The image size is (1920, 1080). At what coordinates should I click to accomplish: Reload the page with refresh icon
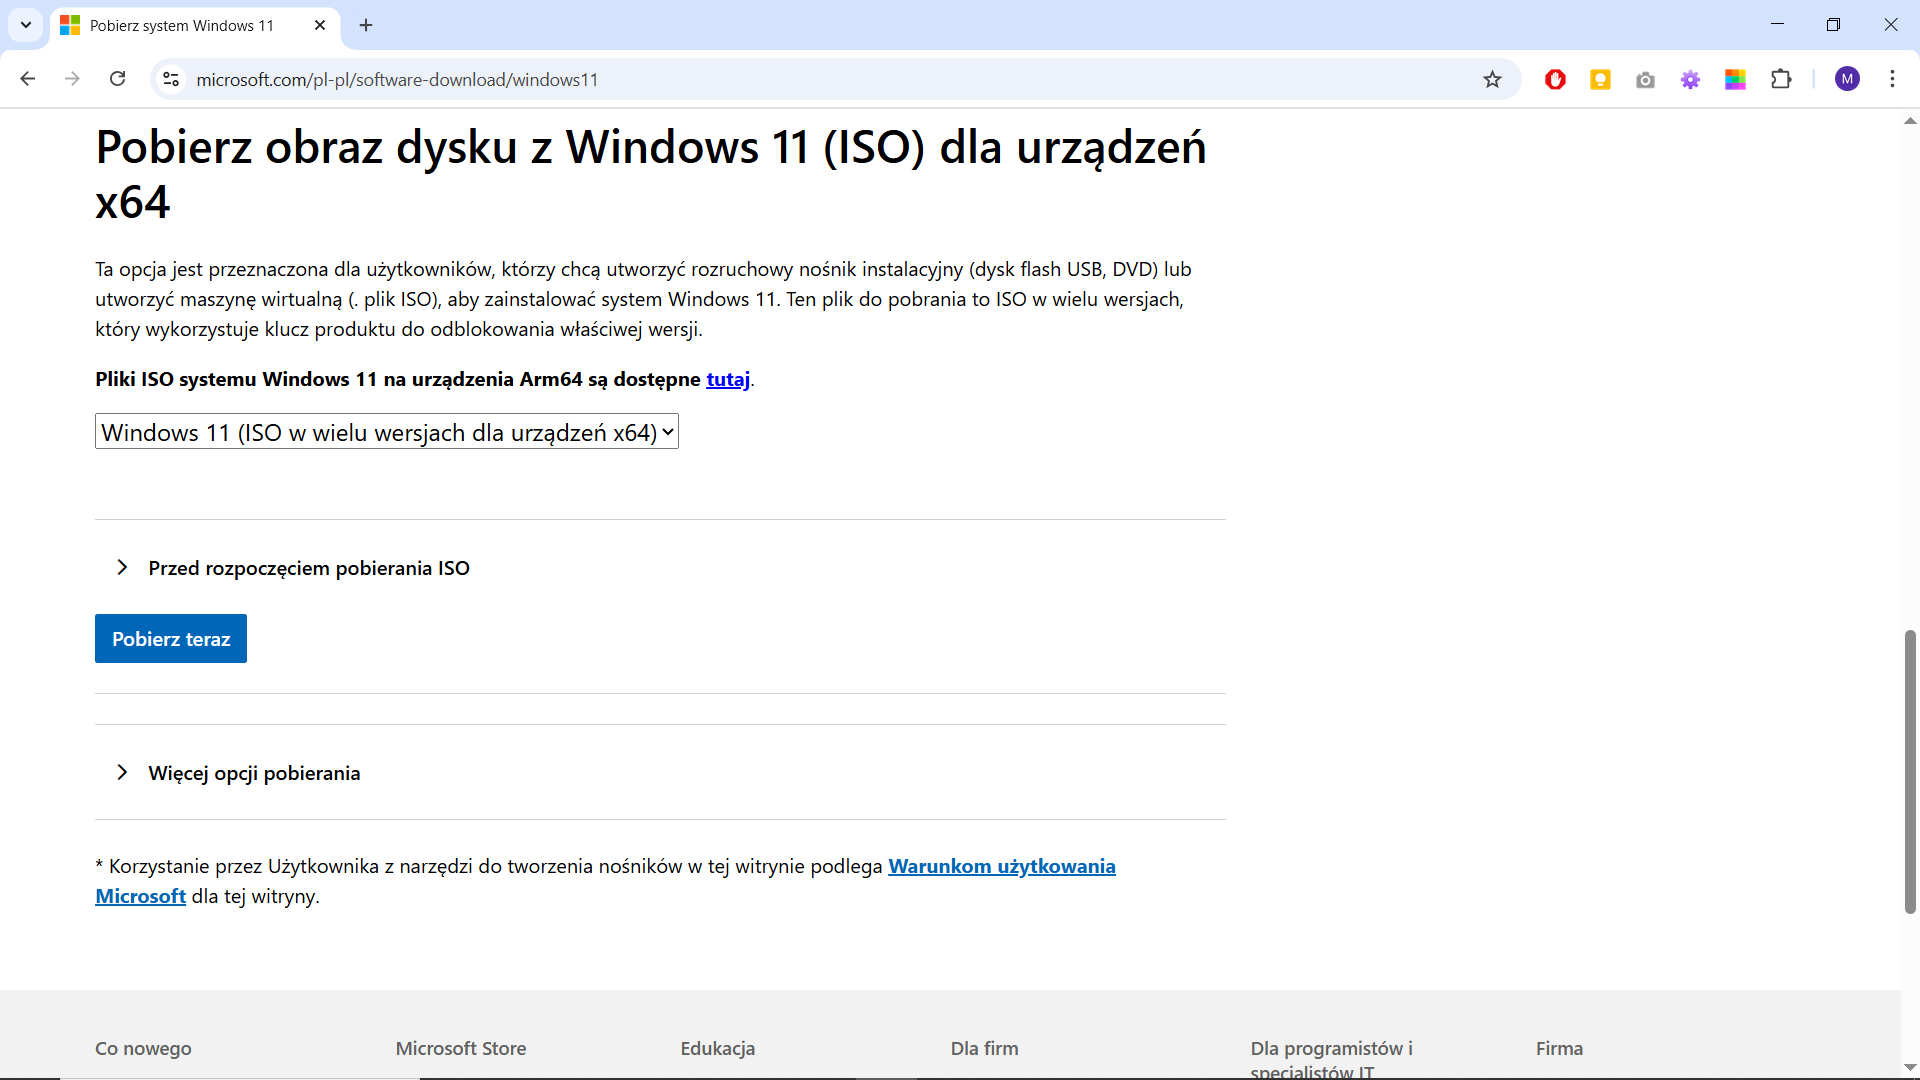tap(117, 79)
